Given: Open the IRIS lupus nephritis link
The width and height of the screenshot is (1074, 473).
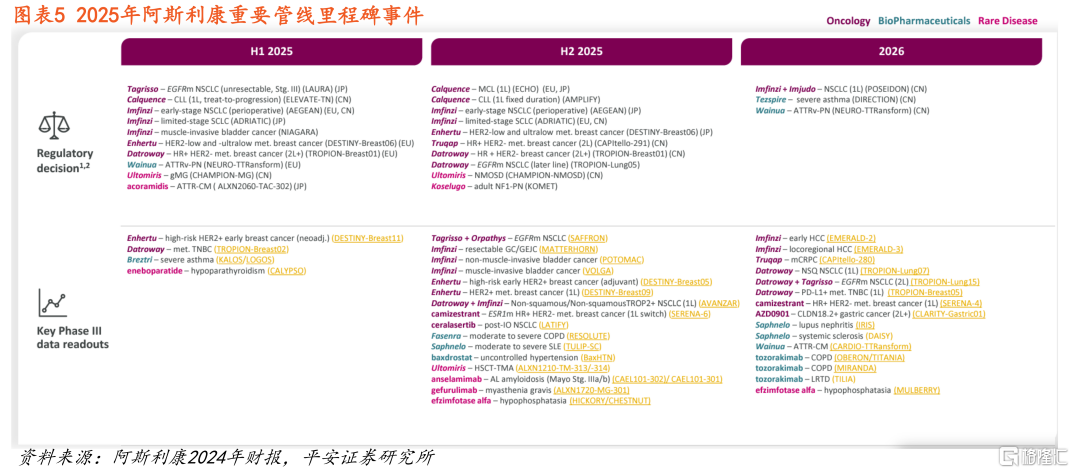Looking at the screenshot, I should click(865, 325).
